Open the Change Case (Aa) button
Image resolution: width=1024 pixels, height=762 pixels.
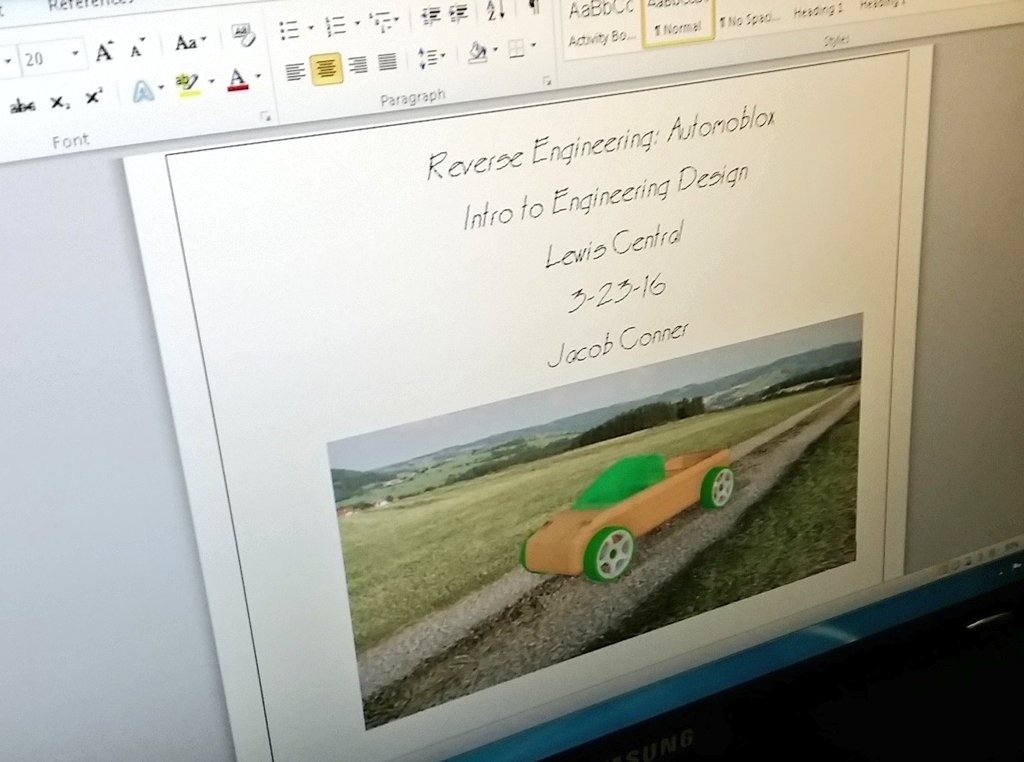tap(189, 43)
